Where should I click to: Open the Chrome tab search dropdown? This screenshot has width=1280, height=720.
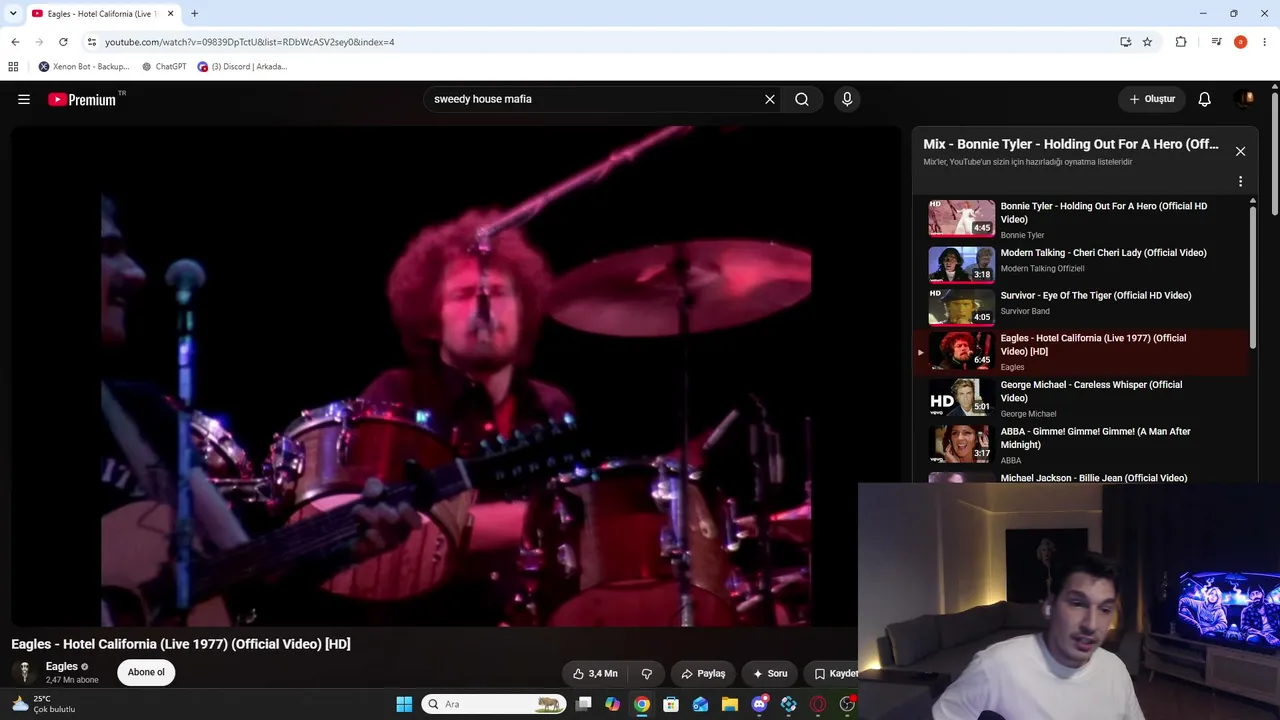click(13, 14)
